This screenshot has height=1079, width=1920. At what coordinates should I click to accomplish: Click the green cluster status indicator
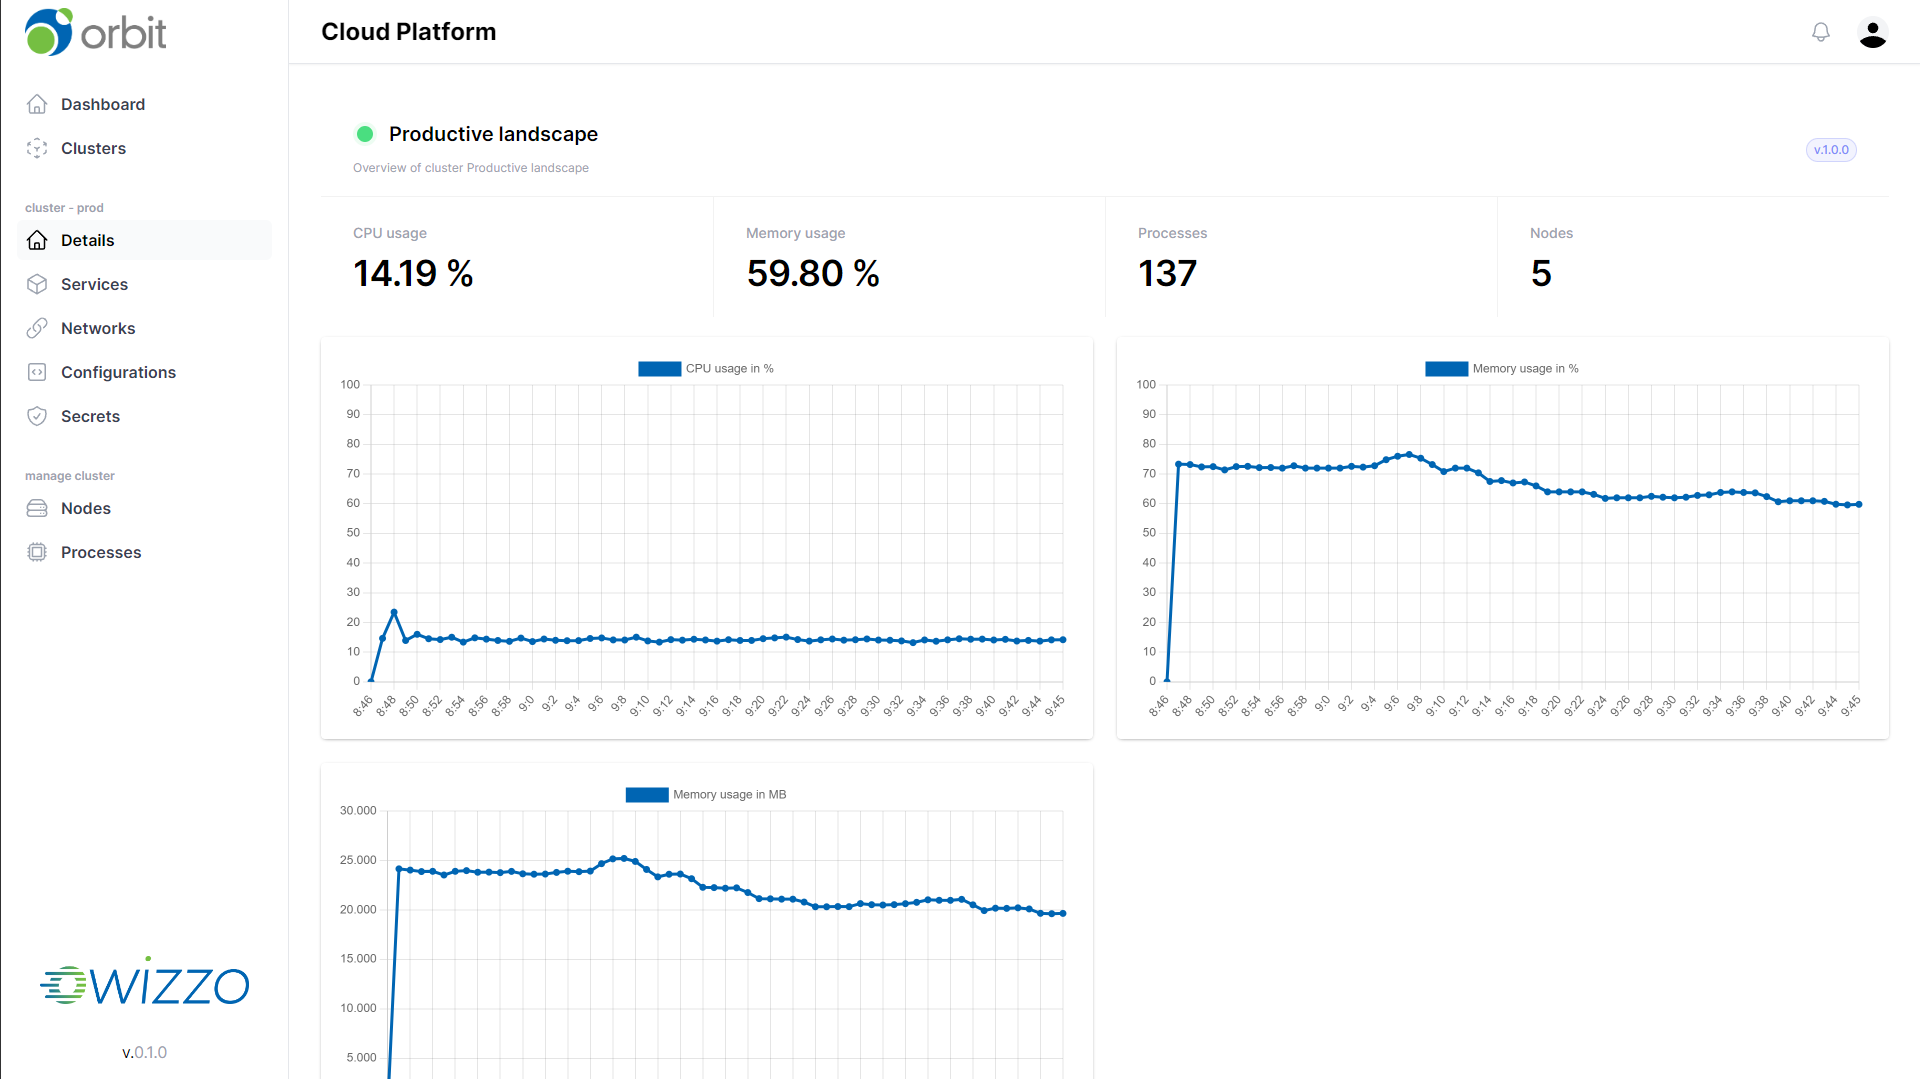[x=365, y=134]
